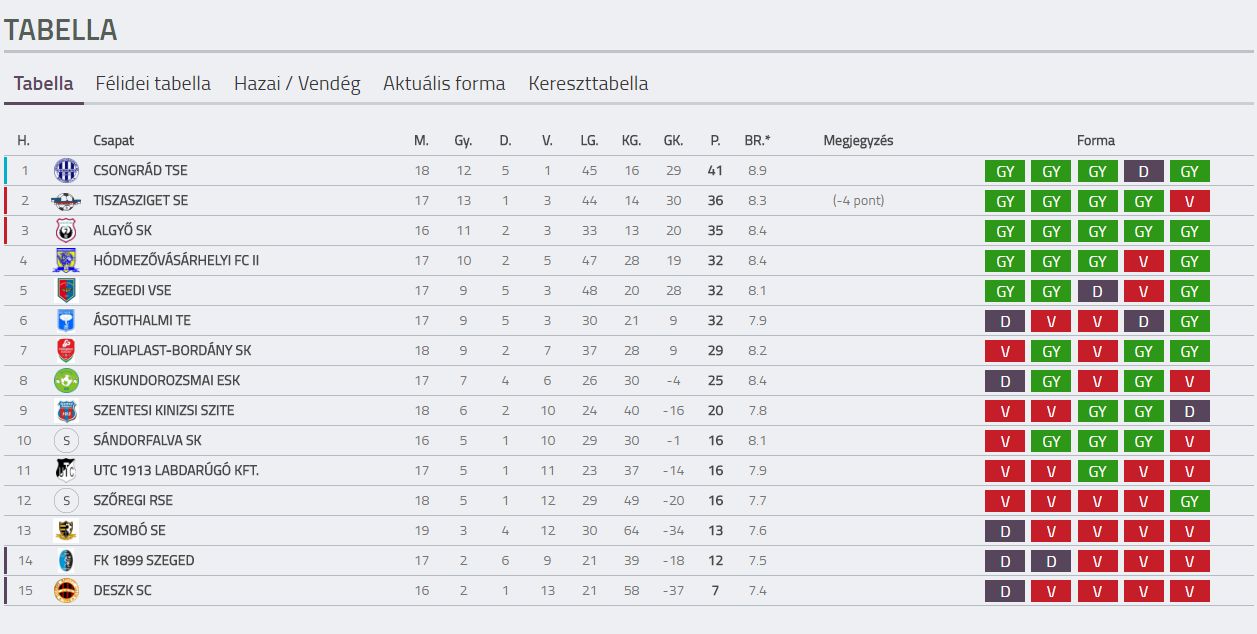Click the Foliaplast-Bordány SK red badge
This screenshot has width=1257, height=634.
tap(66, 350)
